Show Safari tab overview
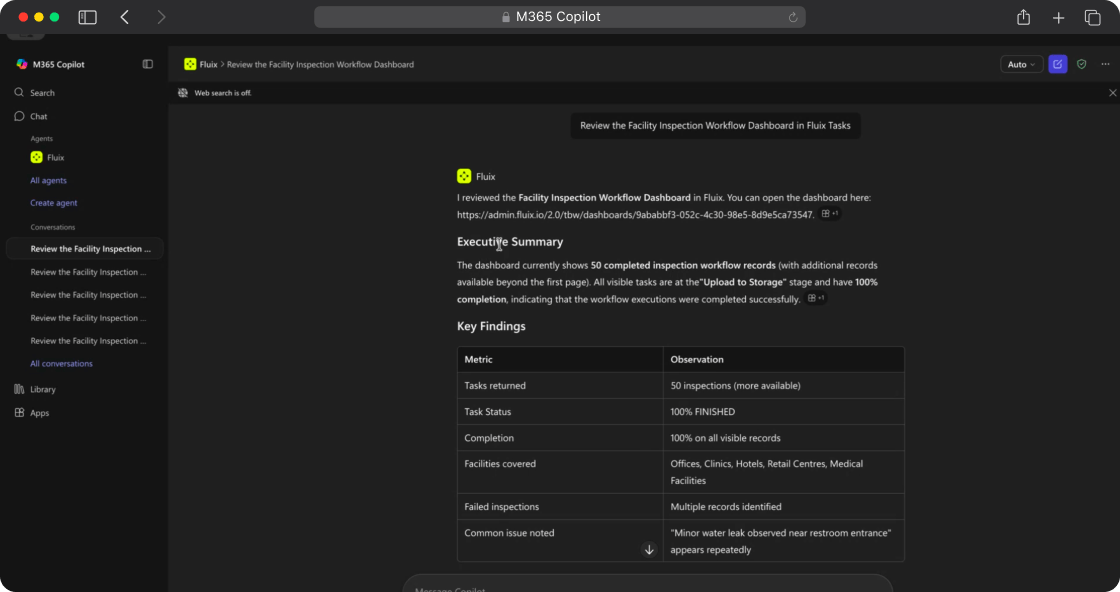Screen dimensions: 1120x592 (1092, 17)
